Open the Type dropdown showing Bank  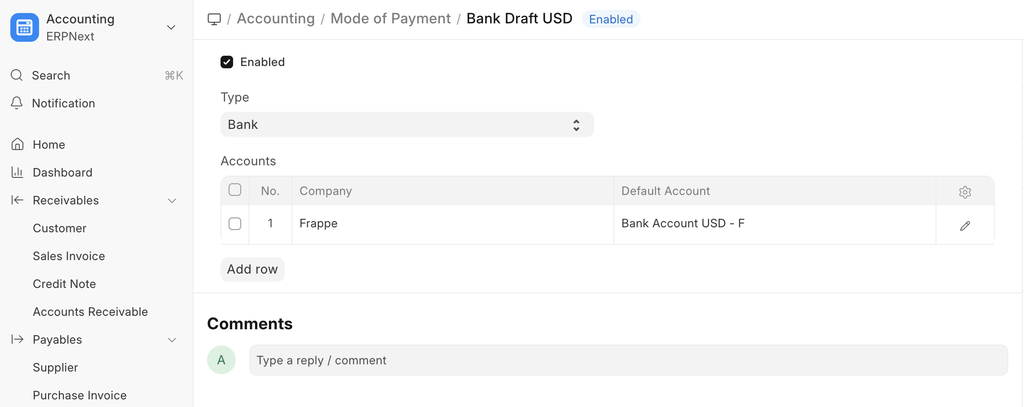[406, 125]
